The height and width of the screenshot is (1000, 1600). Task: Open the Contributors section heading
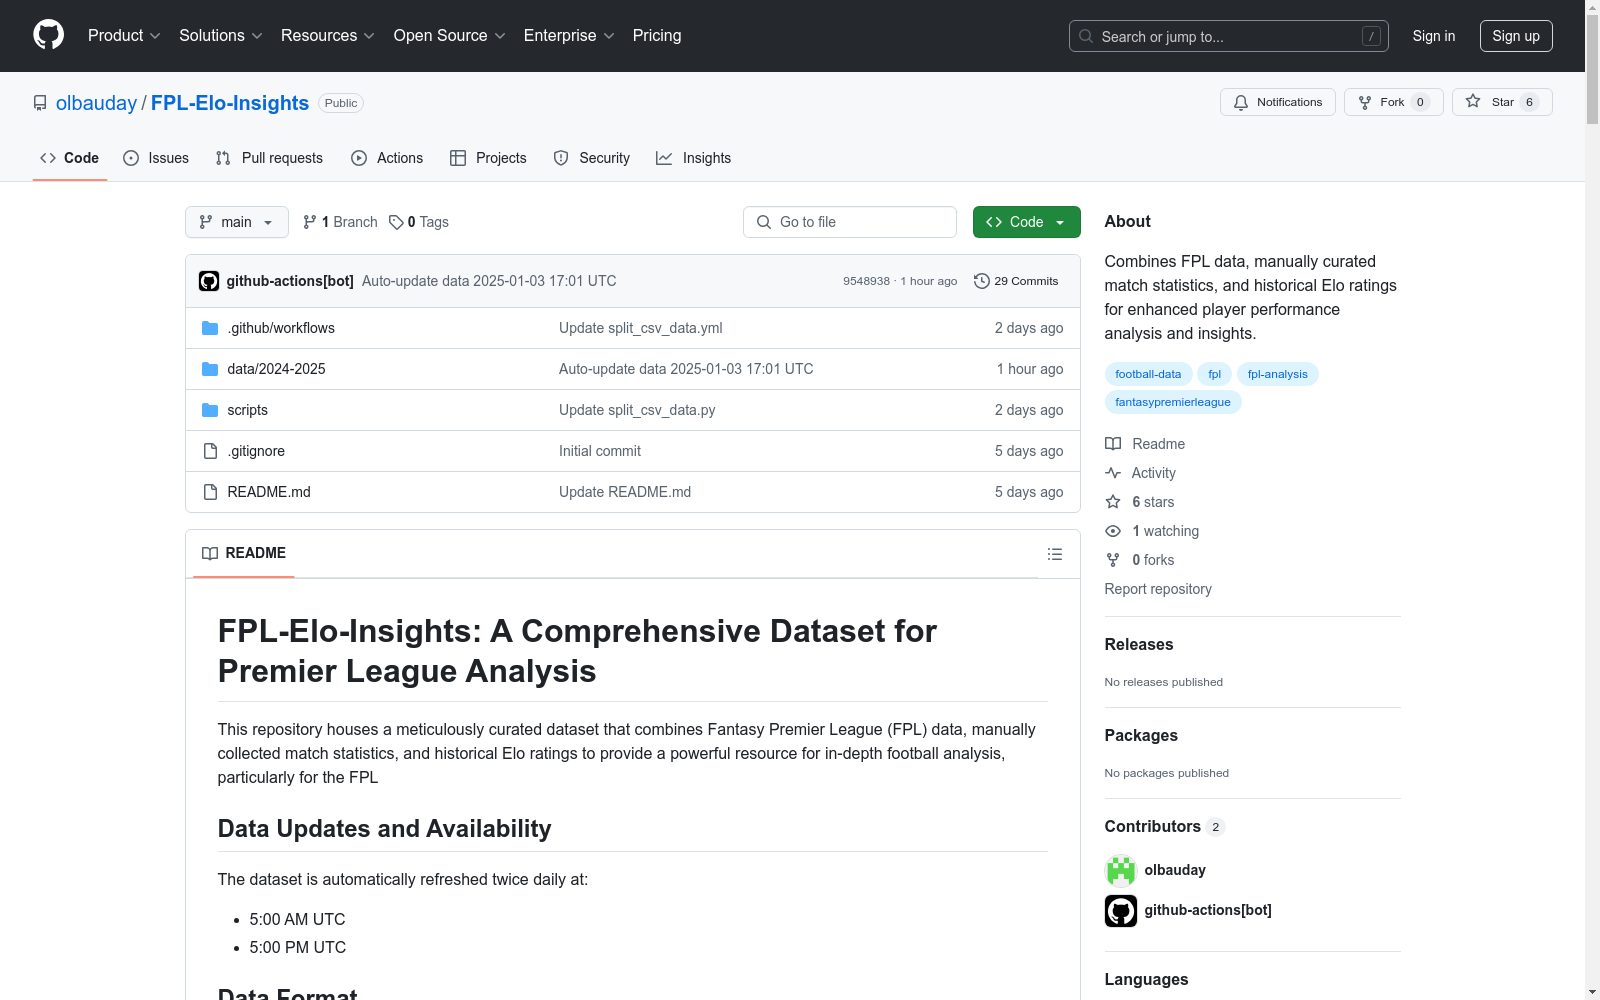(1153, 826)
